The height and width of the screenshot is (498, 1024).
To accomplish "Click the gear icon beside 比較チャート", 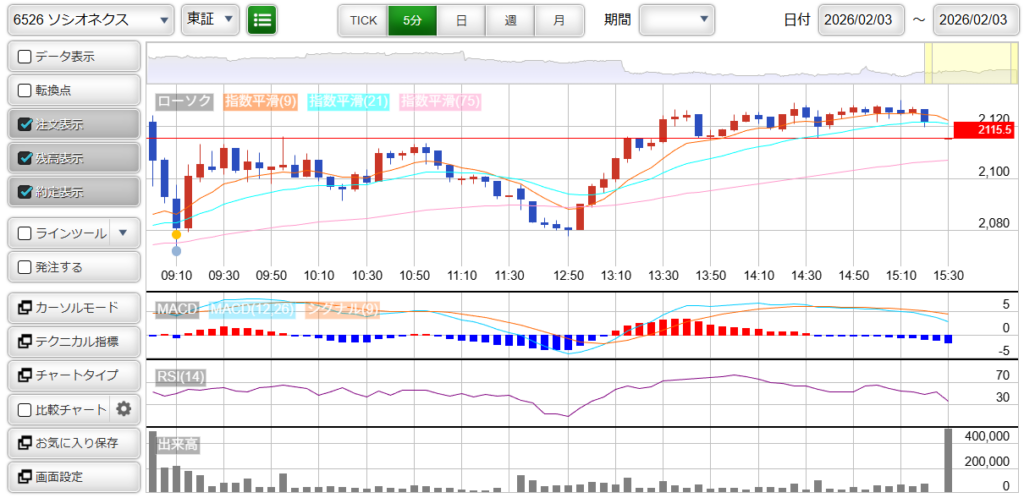I will click(x=124, y=409).
